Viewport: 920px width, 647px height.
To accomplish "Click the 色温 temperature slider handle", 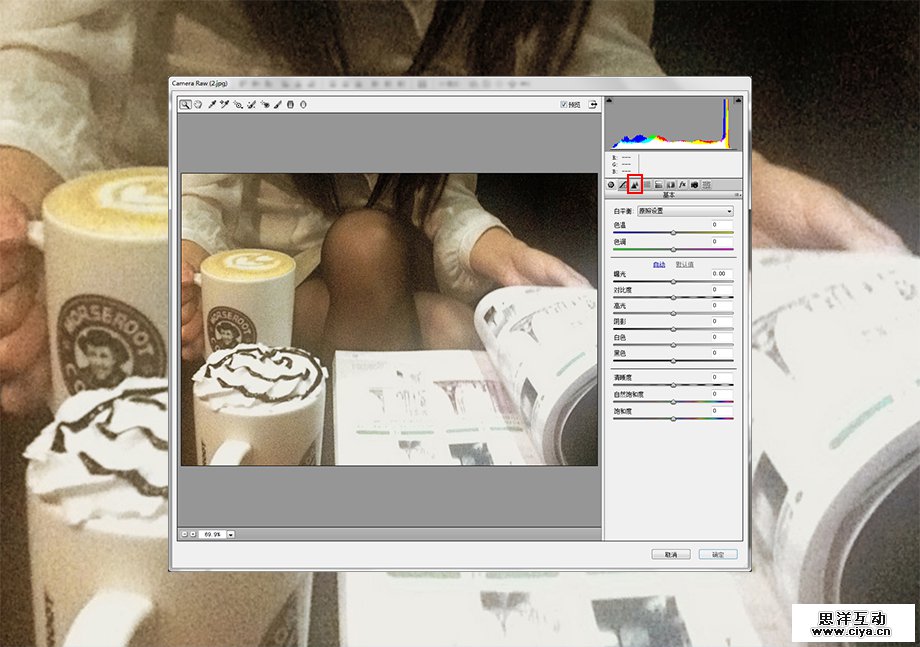I will point(673,232).
